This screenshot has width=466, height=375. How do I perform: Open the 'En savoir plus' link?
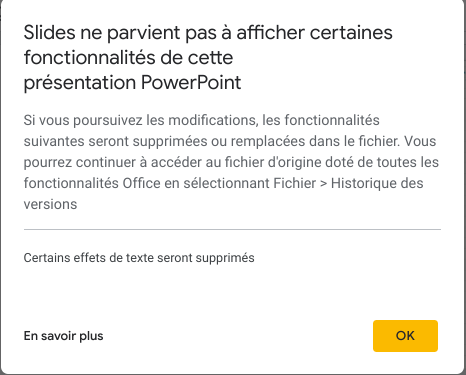(x=63, y=336)
